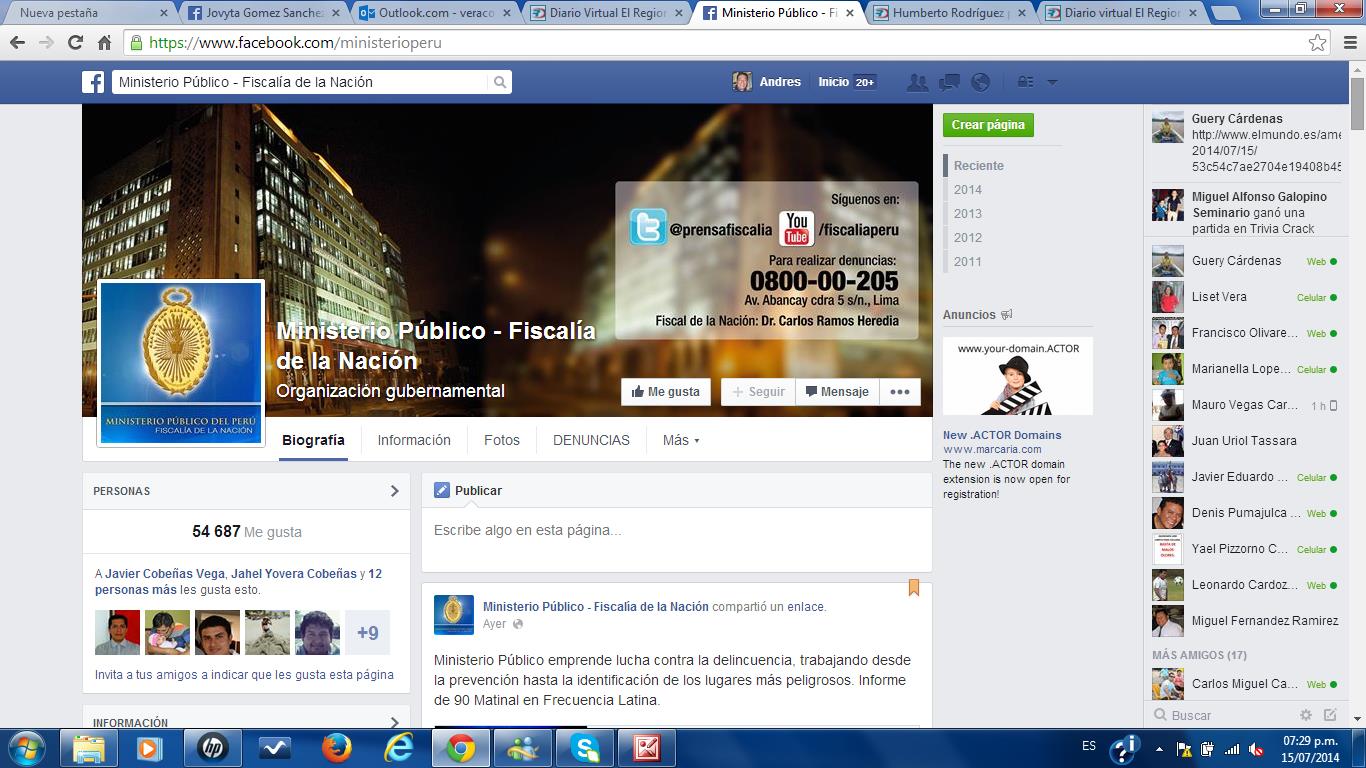Click the bookmark ribbon on the post

point(913,588)
